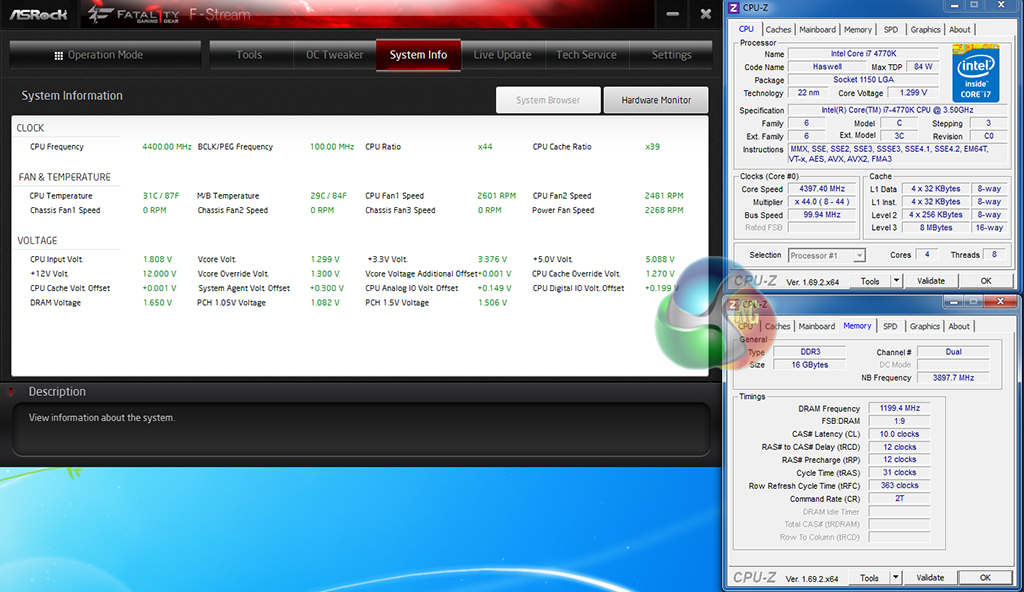Image resolution: width=1024 pixels, height=592 pixels.
Task: Click the Vcore Volt value 1.299 V
Action: (325, 259)
